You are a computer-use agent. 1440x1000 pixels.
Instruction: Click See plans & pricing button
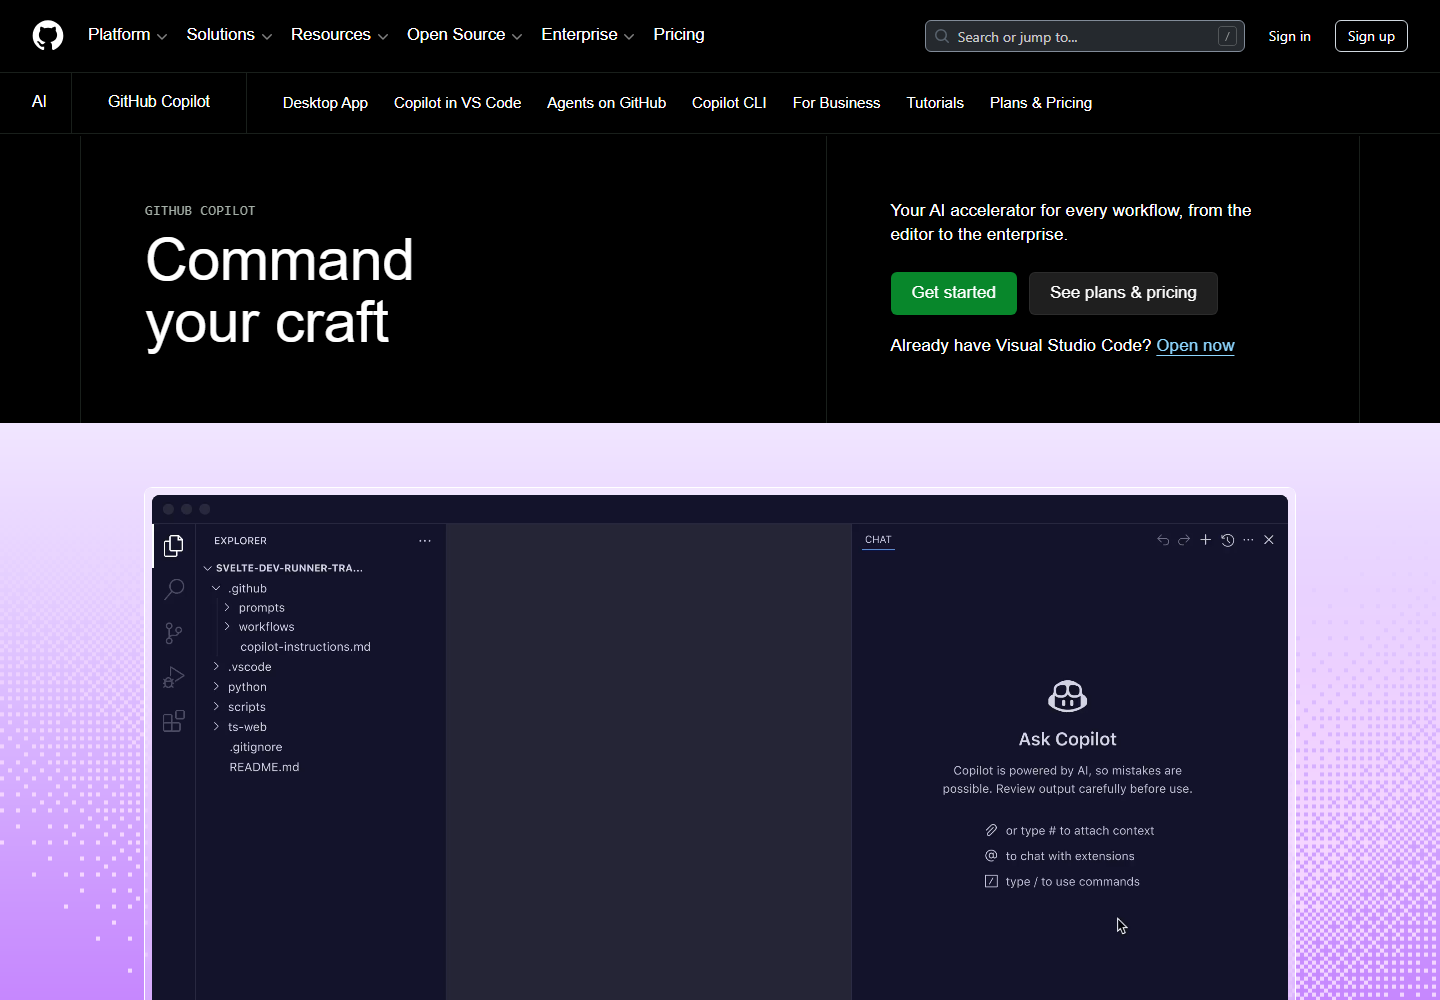1123,293
